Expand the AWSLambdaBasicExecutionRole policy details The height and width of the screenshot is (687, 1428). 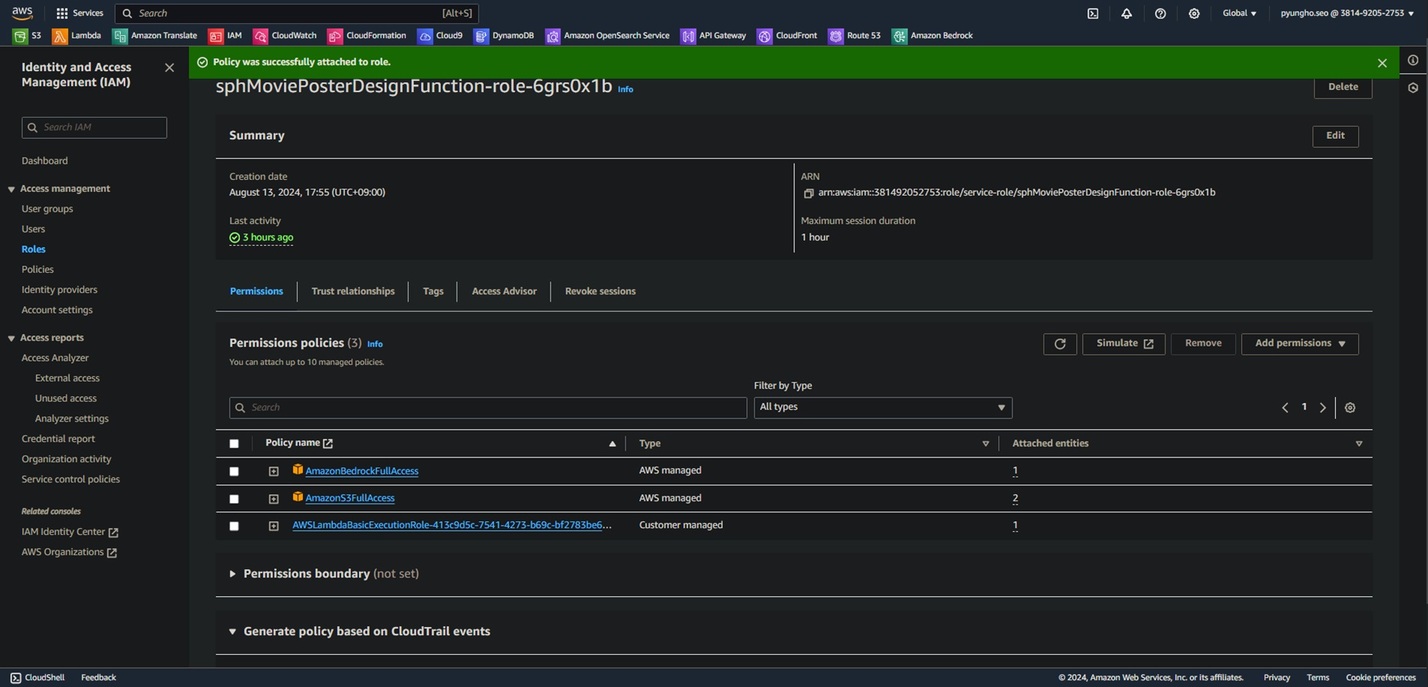(x=273, y=526)
